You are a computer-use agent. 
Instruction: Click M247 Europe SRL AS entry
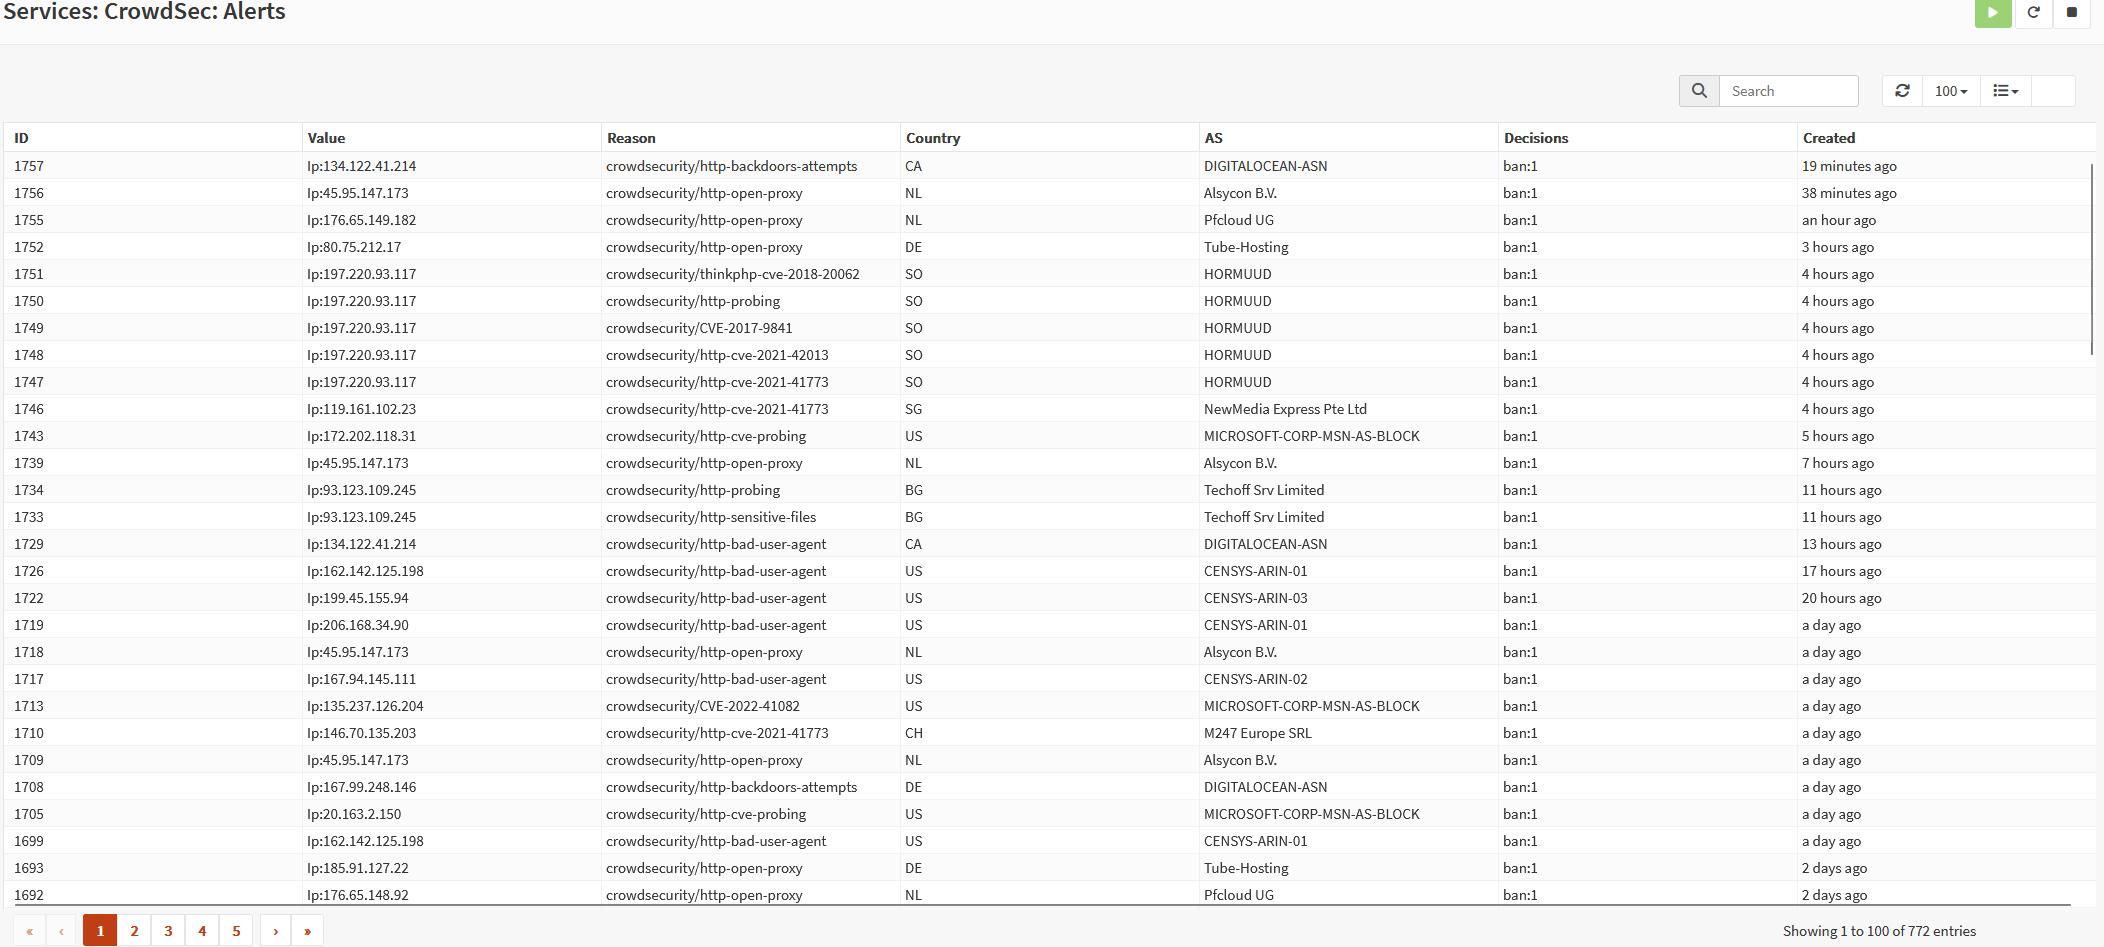pyautogui.click(x=1258, y=733)
